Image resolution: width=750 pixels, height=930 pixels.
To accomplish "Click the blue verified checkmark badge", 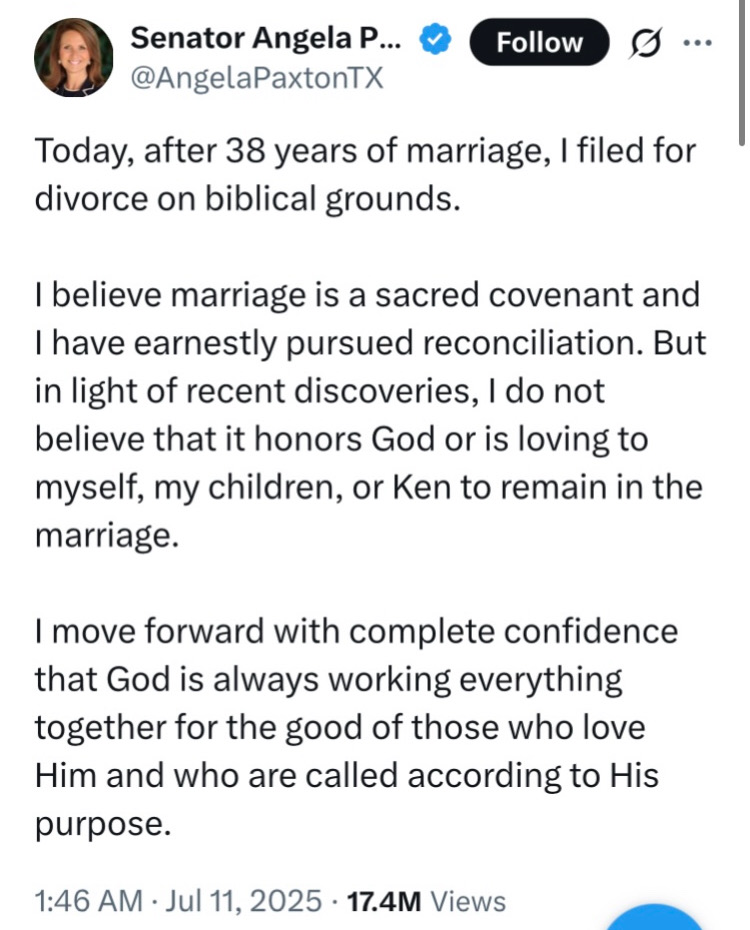I will pyautogui.click(x=435, y=39).
